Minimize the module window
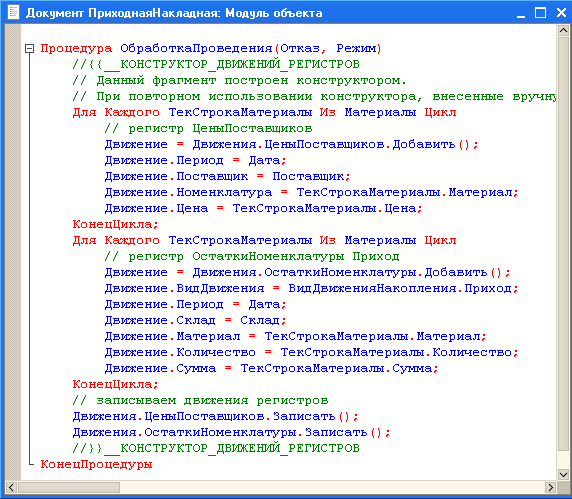This screenshot has width=572, height=499. tap(521, 13)
